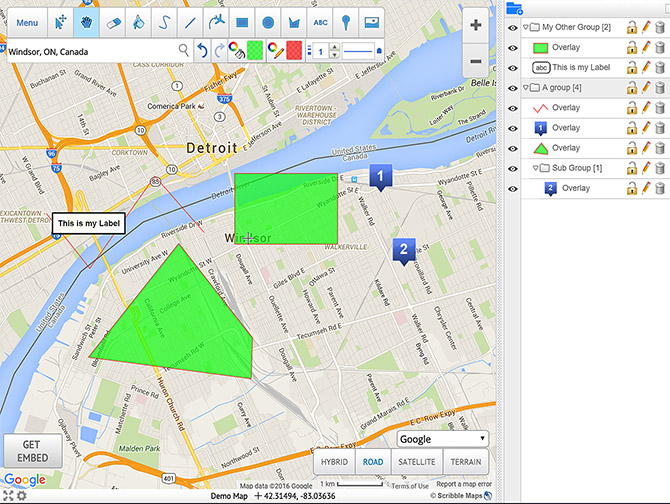
Task: Pick the ABC text label tool
Action: (x=320, y=22)
